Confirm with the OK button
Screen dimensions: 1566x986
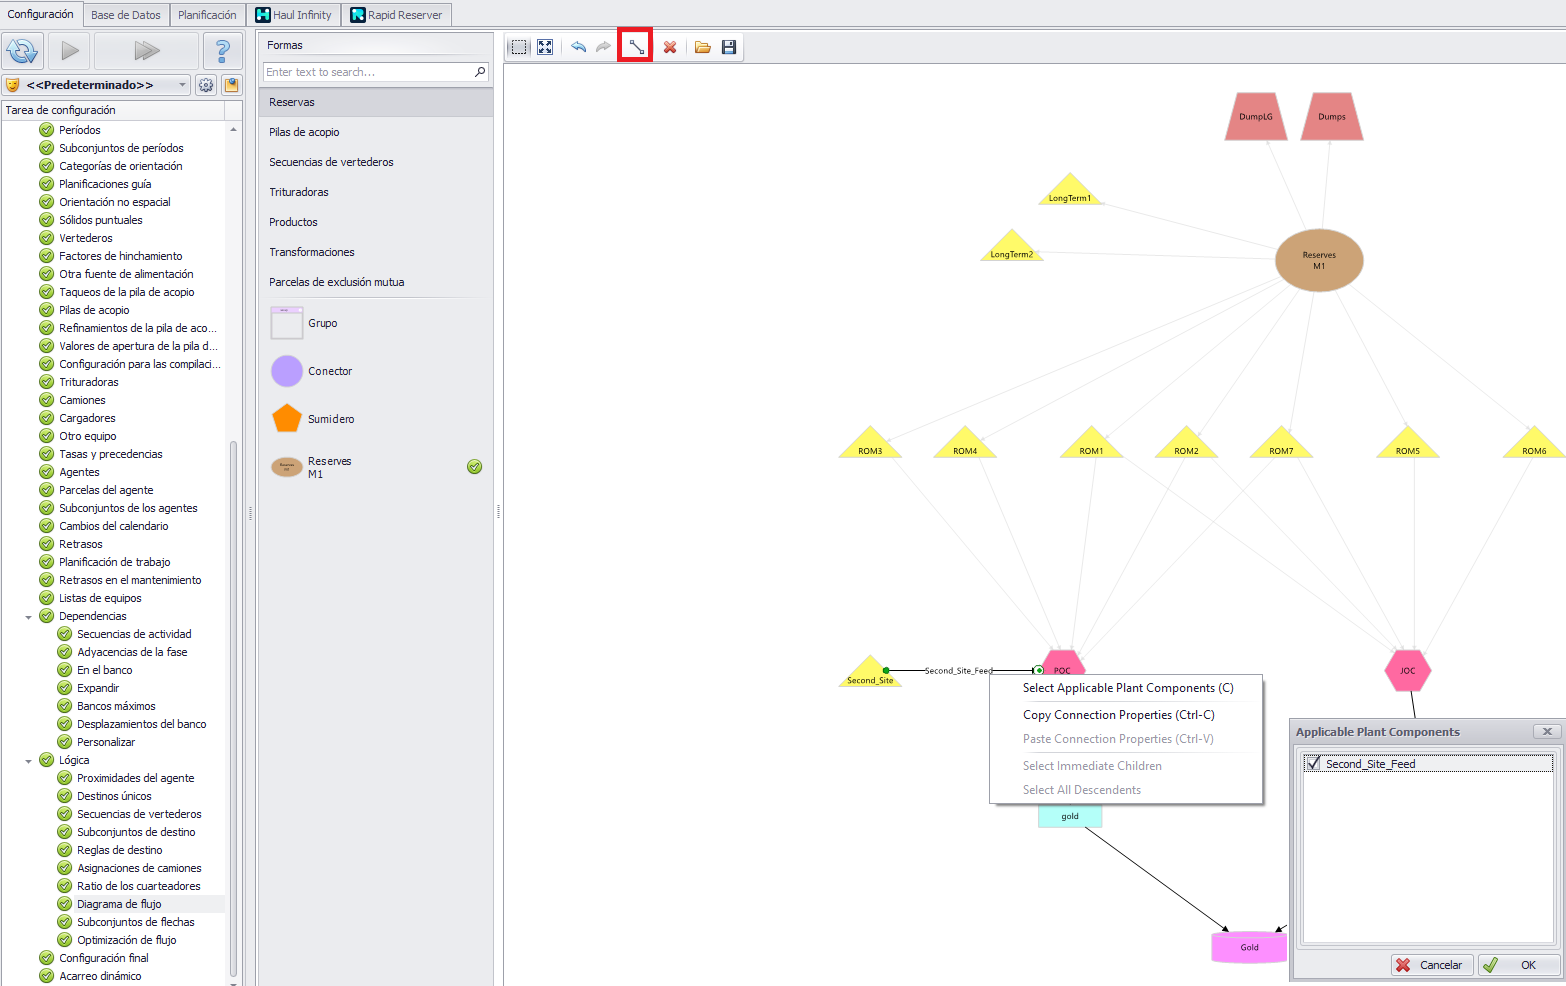[x=1518, y=965]
